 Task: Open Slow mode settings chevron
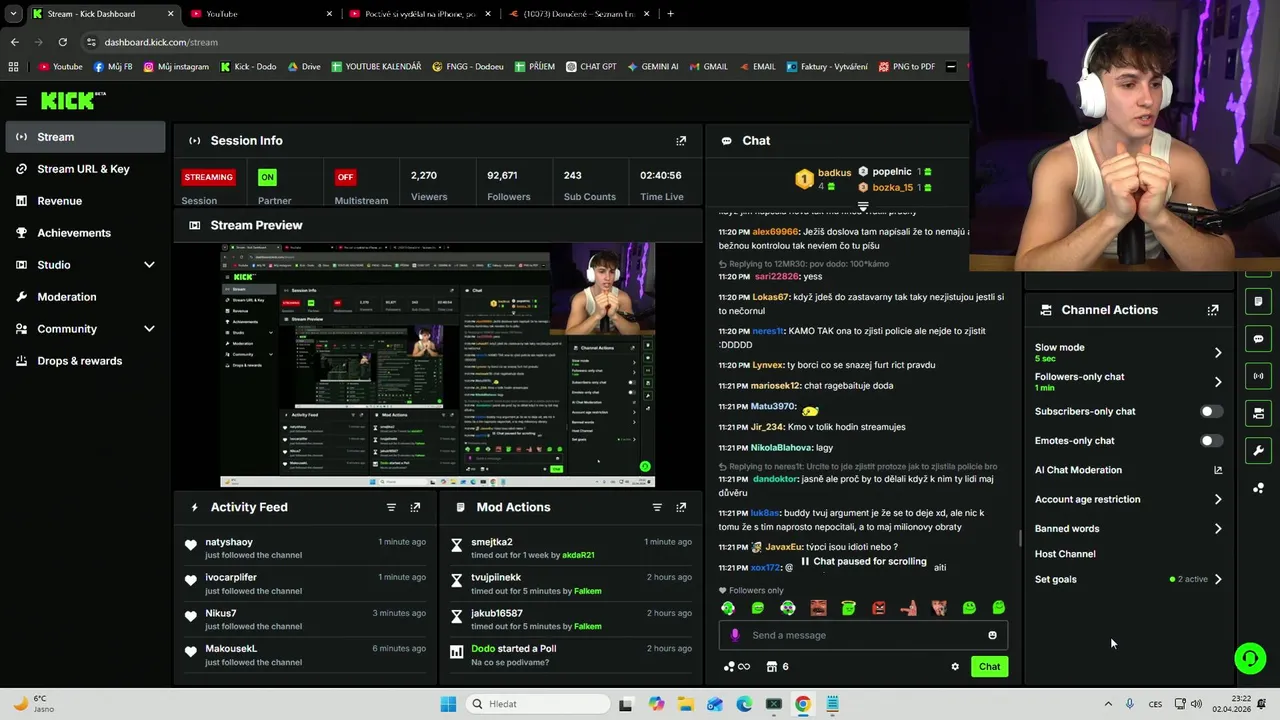1217,352
